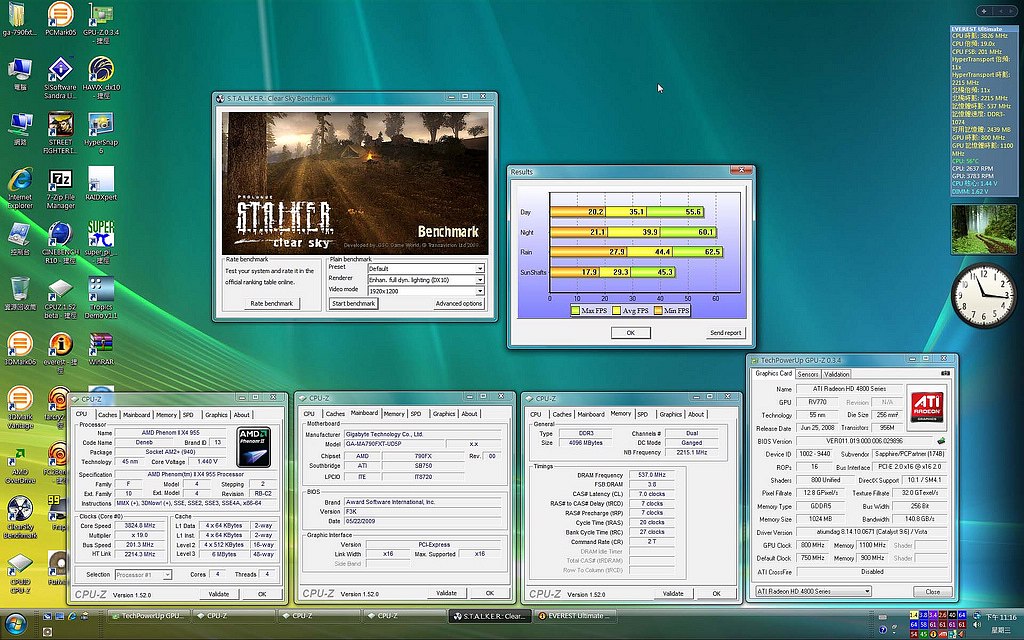Open the SiSoftware Sandra desktop icon

[x=60, y=78]
